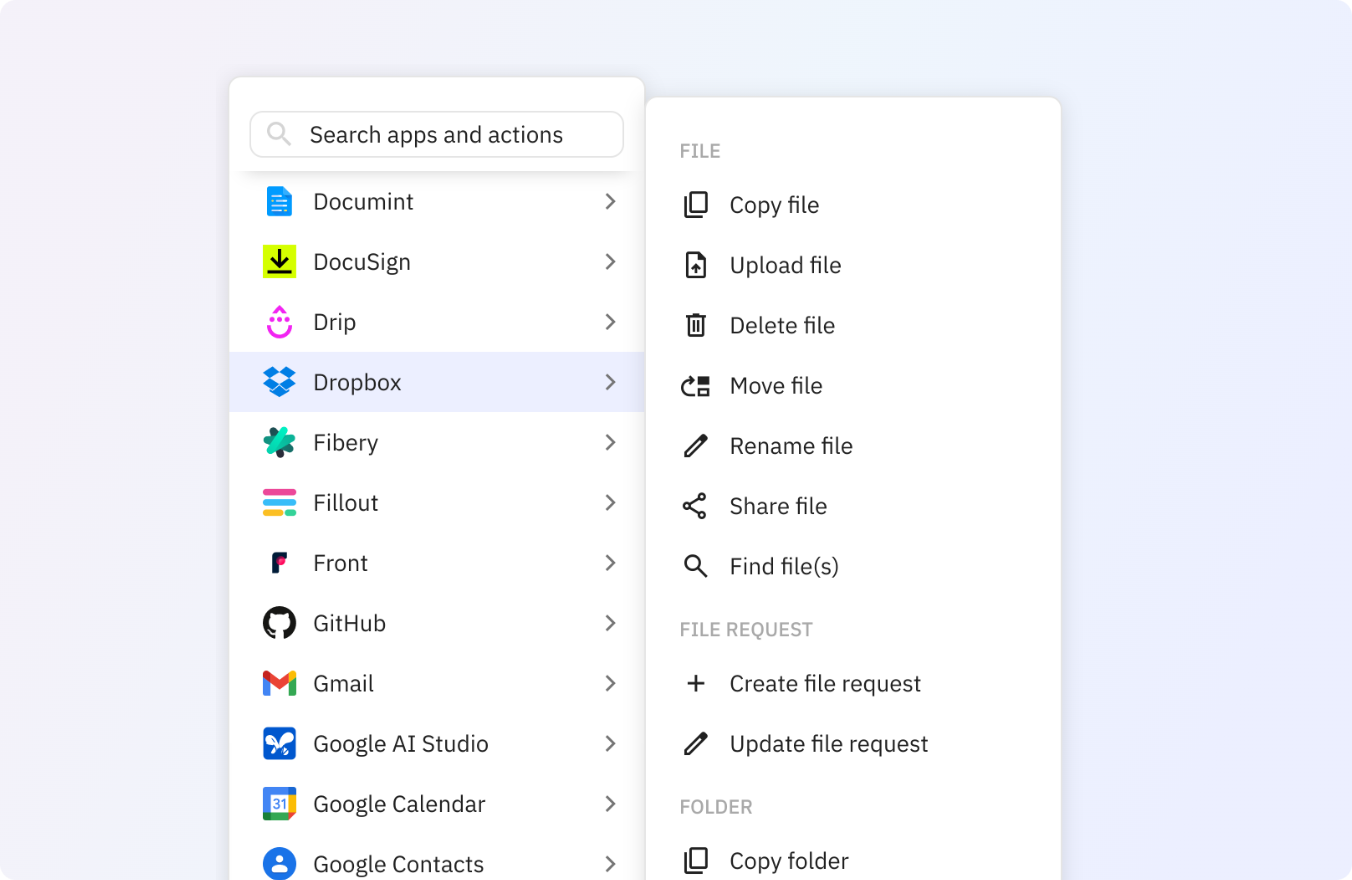Expand the GitHub submenu chevron
Screen dimensions: 1352x880
point(610,623)
